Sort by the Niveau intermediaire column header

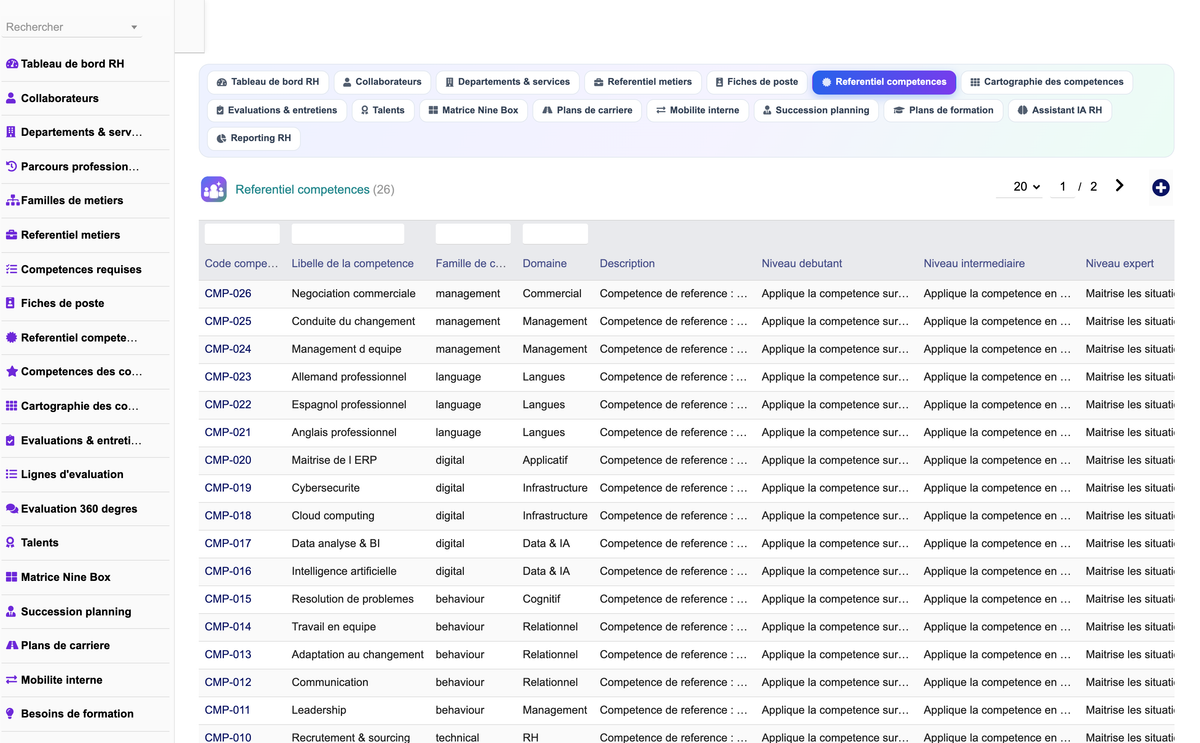[x=974, y=263]
